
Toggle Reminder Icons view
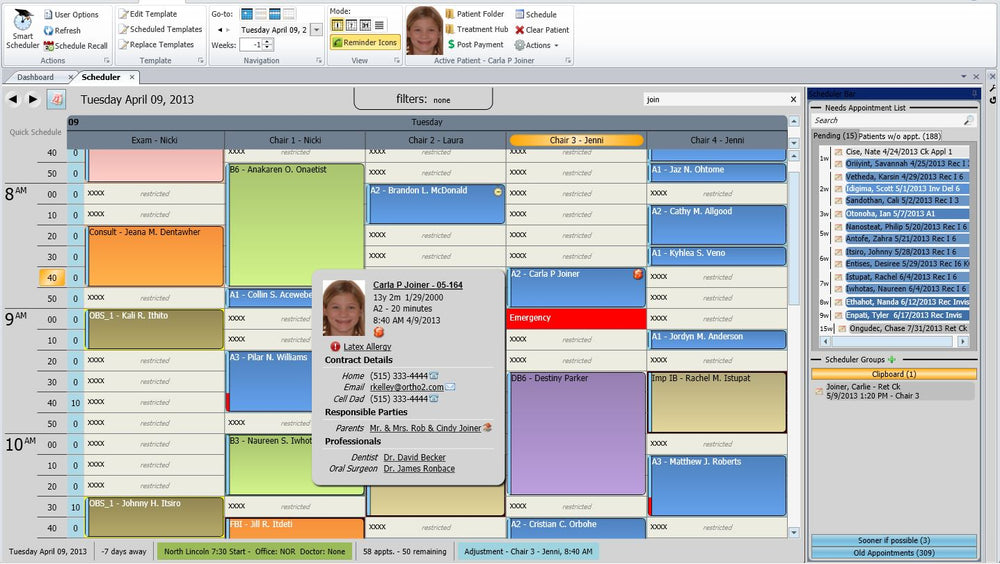pyautogui.click(x=365, y=42)
